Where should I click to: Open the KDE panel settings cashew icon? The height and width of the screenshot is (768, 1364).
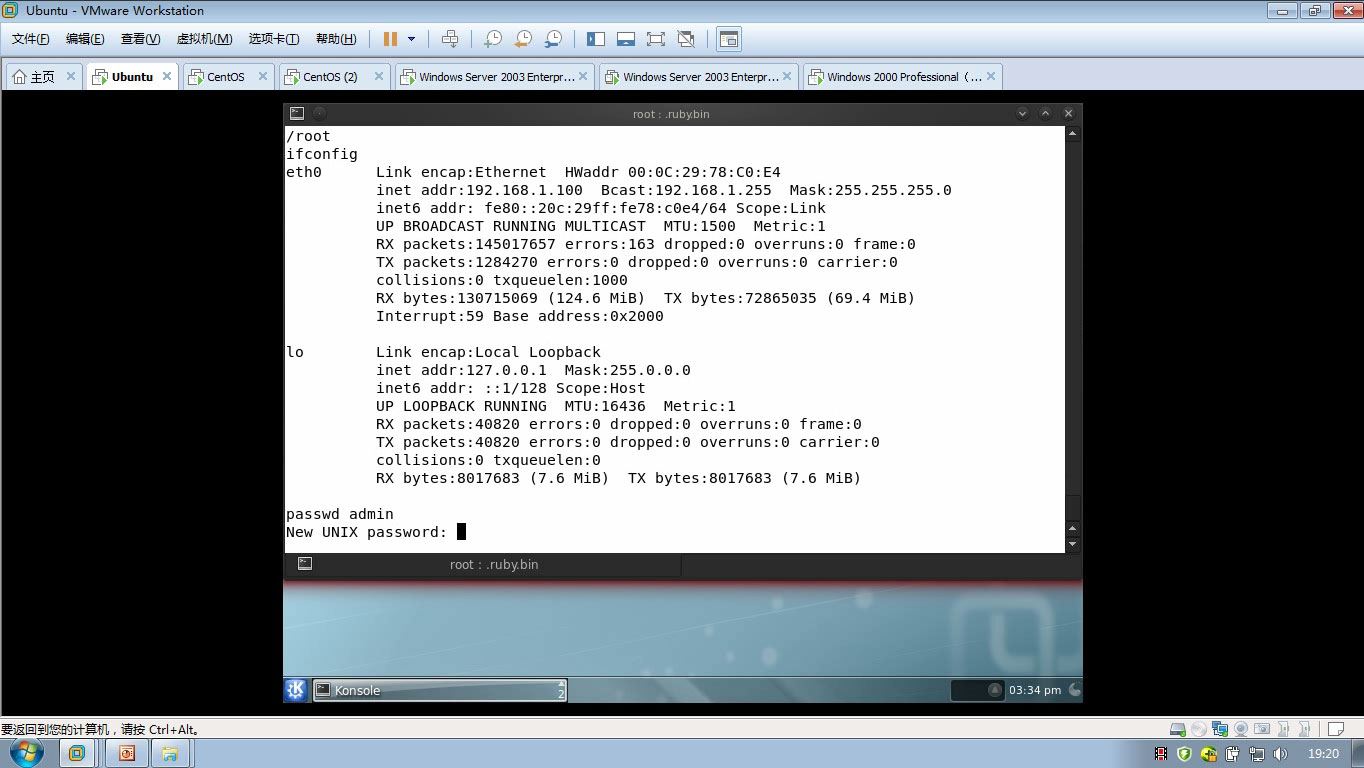click(1075, 690)
